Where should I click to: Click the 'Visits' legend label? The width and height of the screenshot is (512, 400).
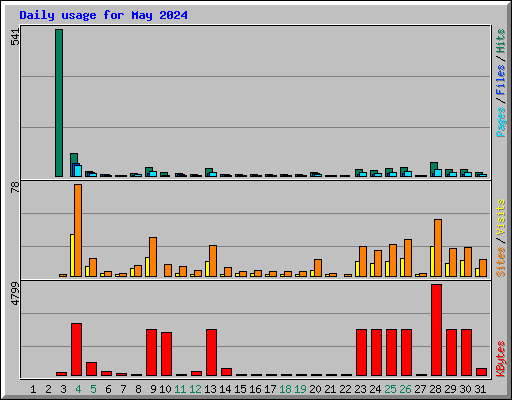pyautogui.click(x=500, y=218)
